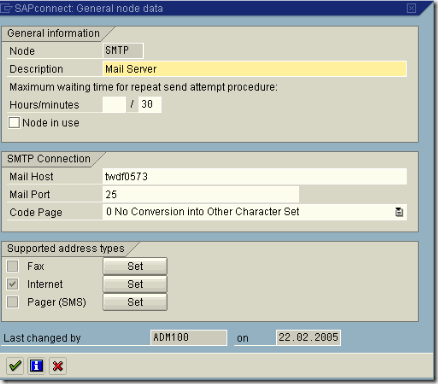
Task: Click Set button next to Pager (SMS)
Action: (x=135, y=302)
